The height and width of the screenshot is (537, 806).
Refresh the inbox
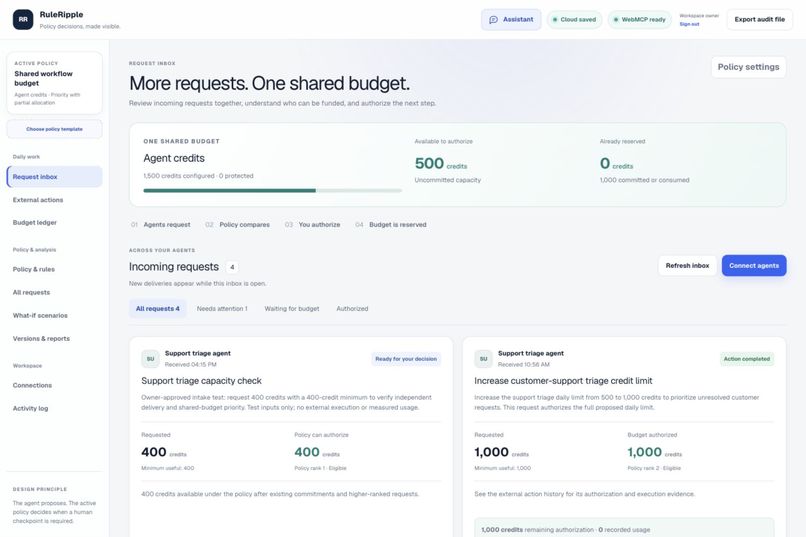tap(687, 266)
